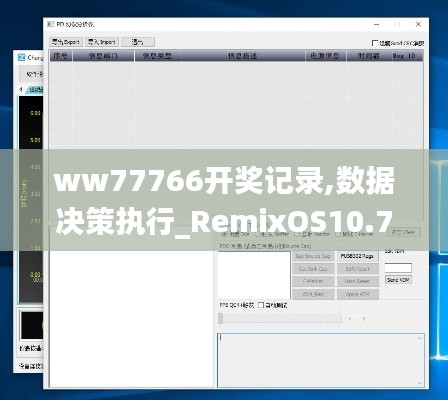This screenshot has width=448, height=400.
Task: Click the Clear button
Action: 404,232
